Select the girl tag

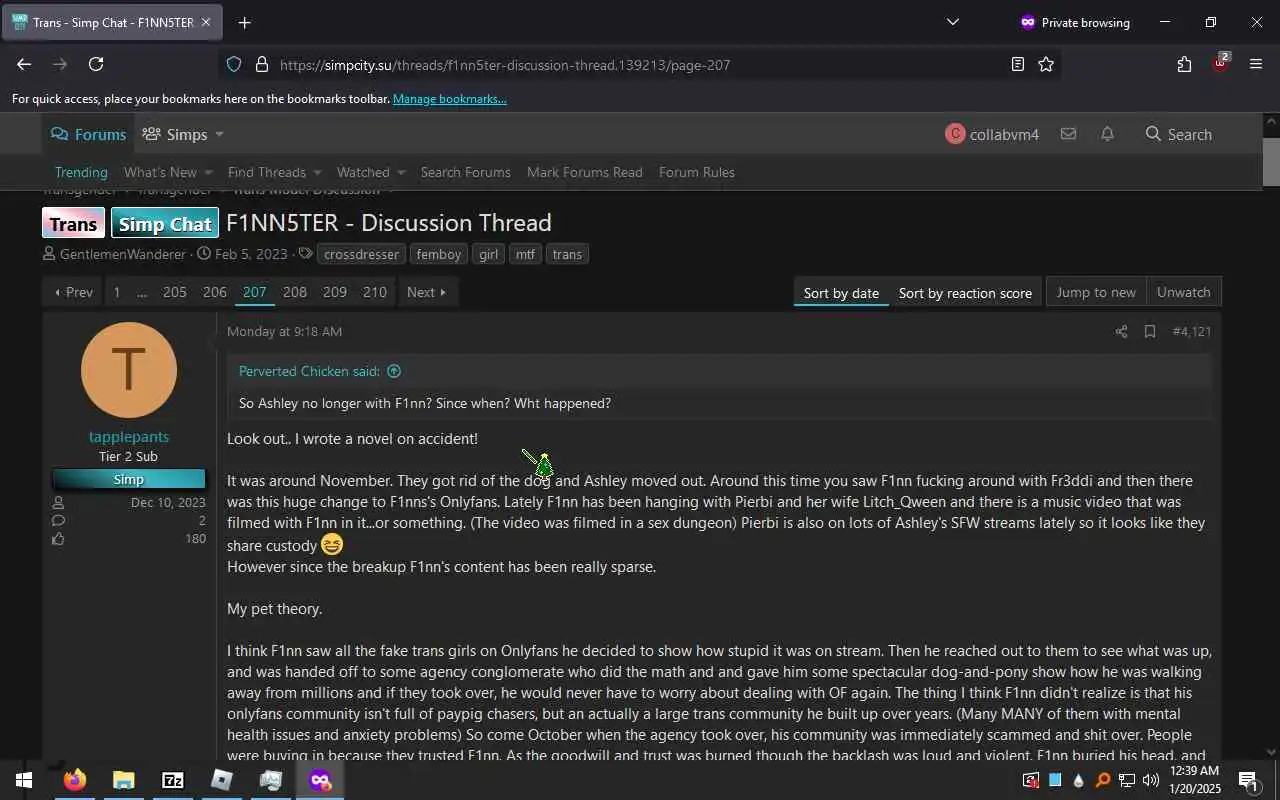coord(488,254)
